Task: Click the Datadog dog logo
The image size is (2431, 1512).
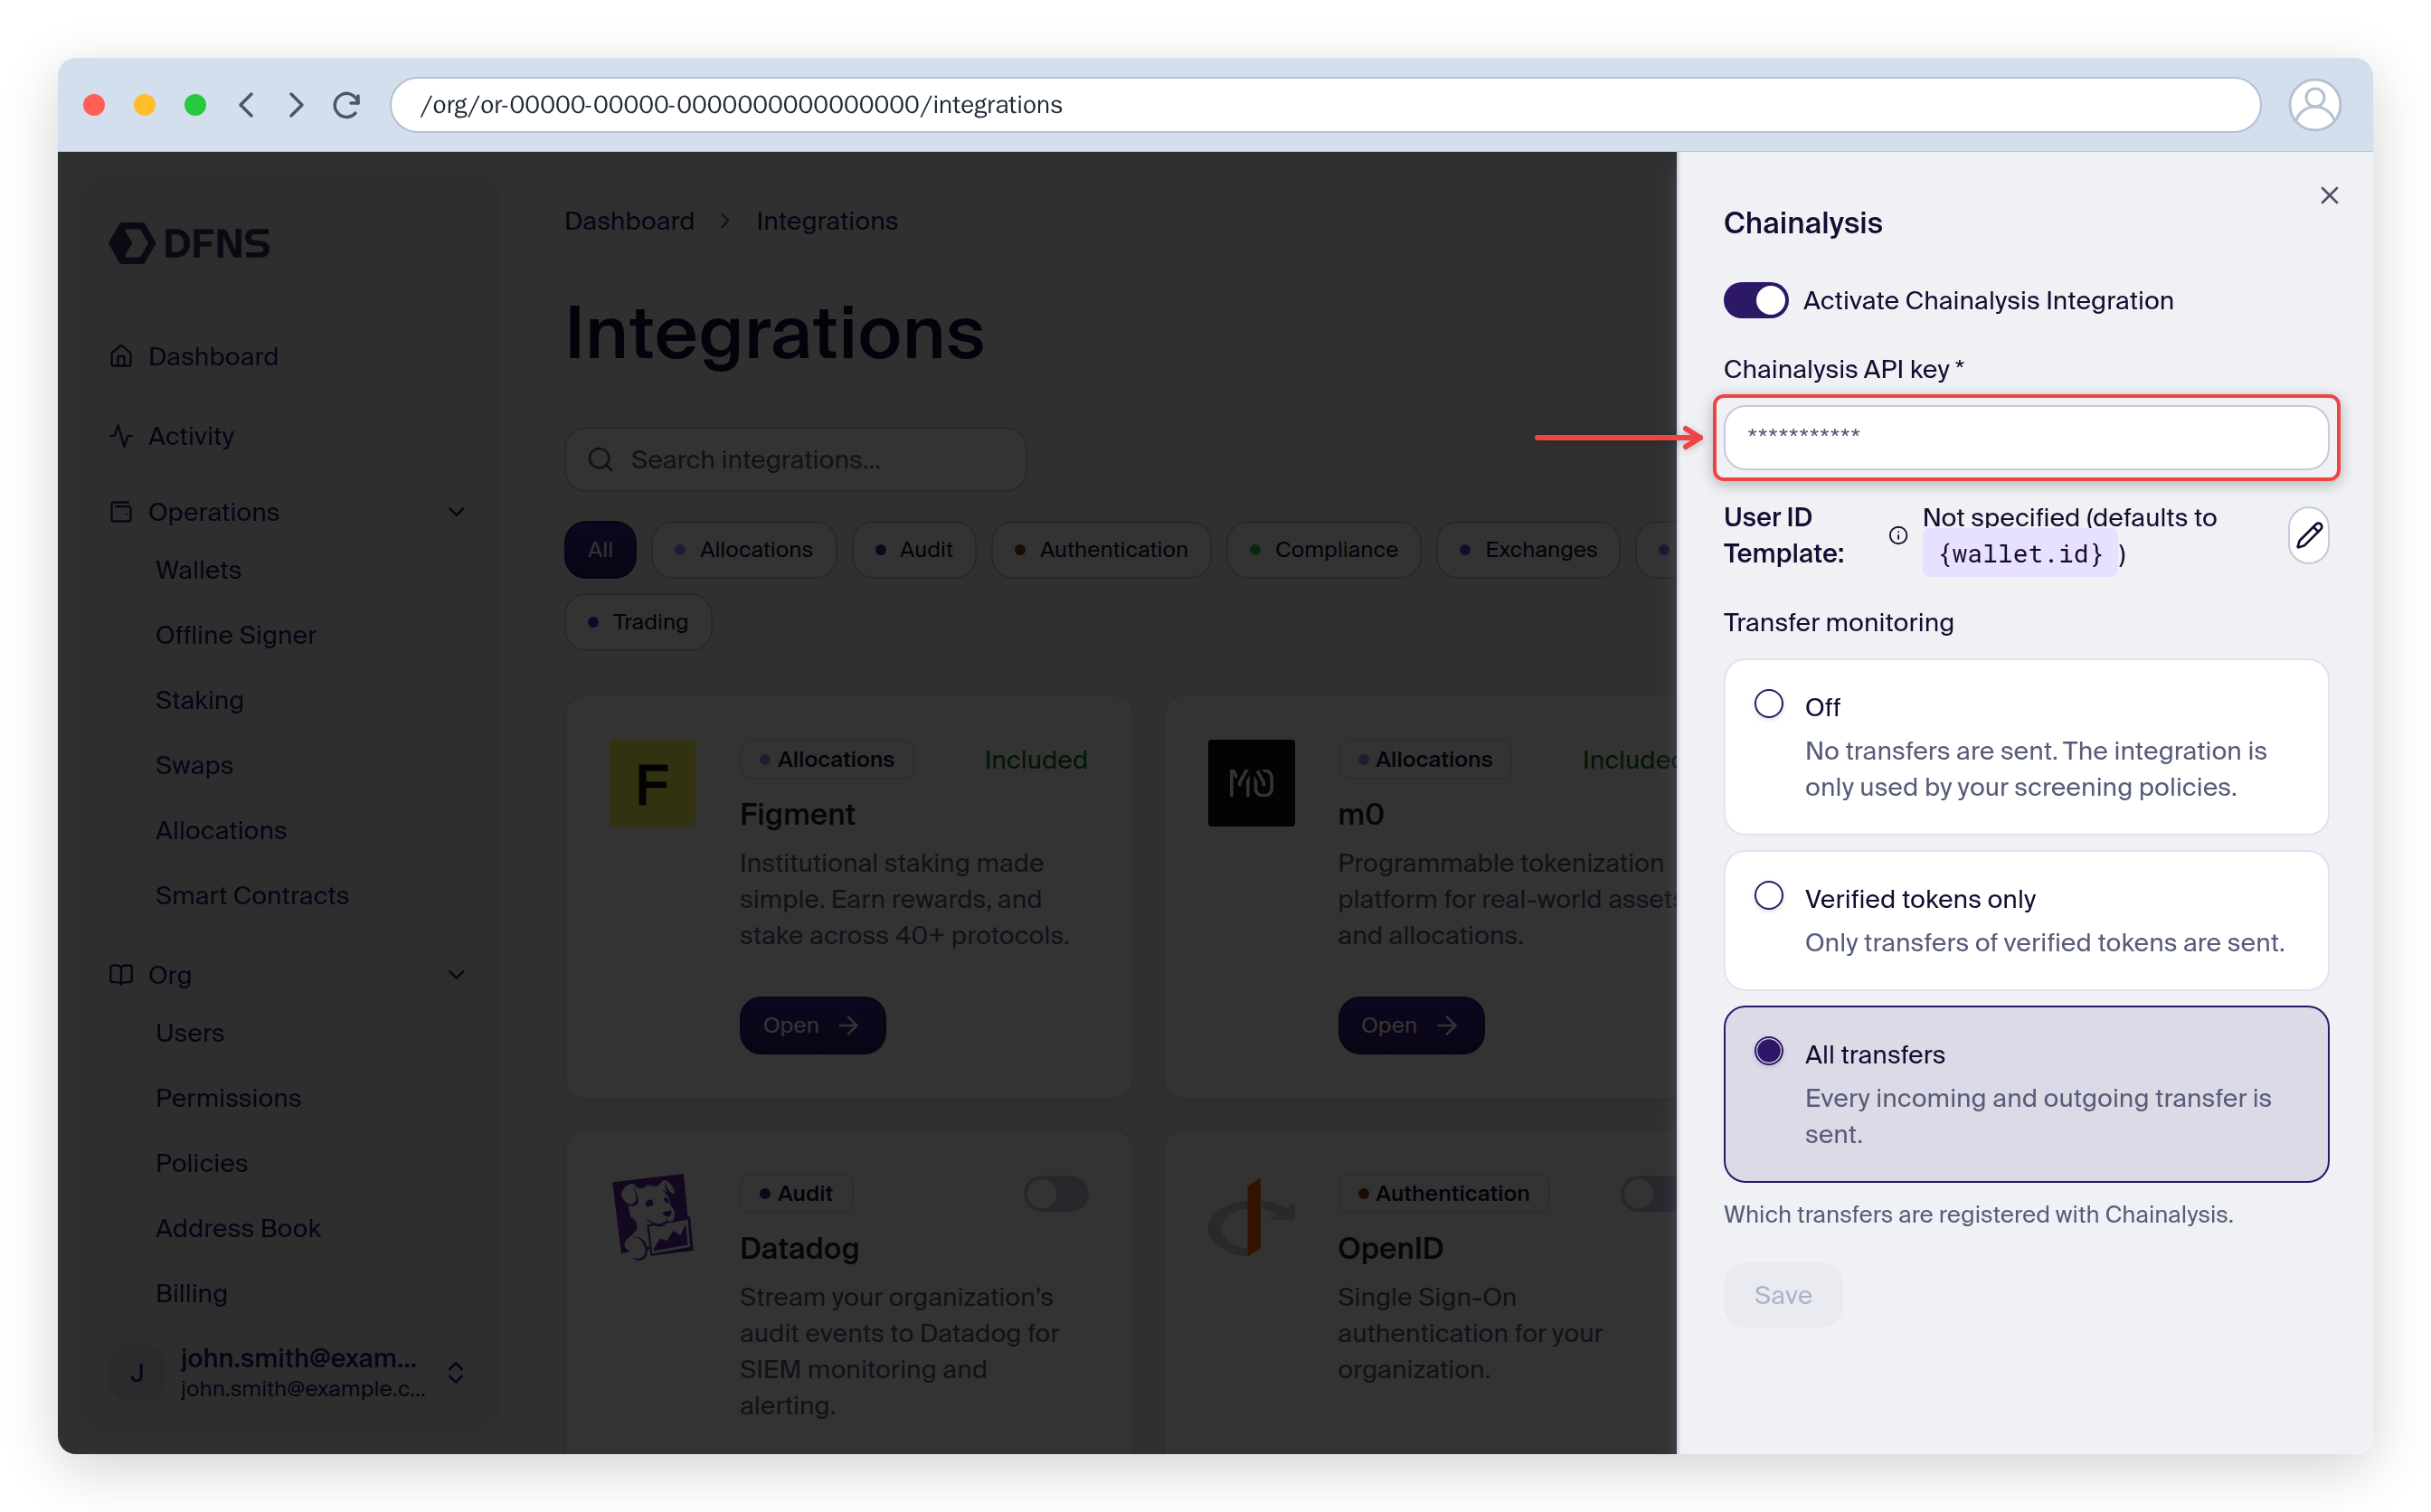Action: (652, 1216)
